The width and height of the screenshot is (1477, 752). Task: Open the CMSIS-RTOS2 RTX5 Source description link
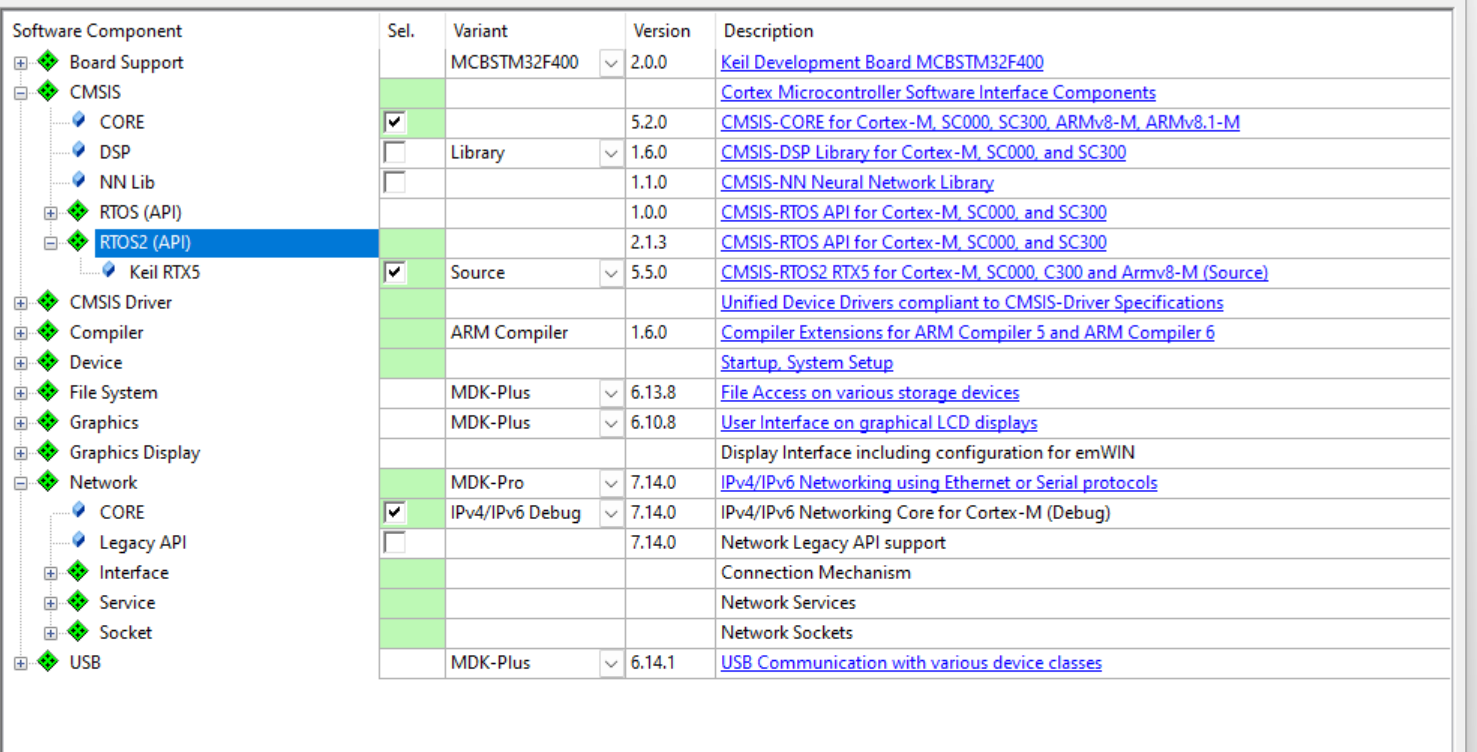point(994,272)
